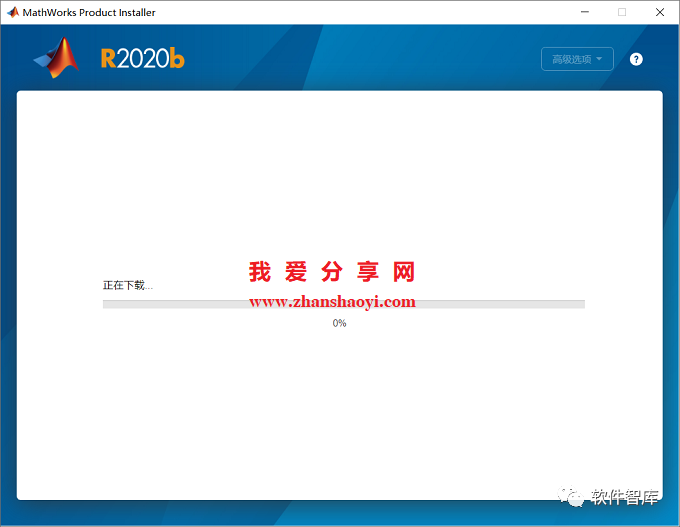Screen dimensions: 680x527
Task: Minimize the MathWorks Product Installer window
Action: pos(585,12)
